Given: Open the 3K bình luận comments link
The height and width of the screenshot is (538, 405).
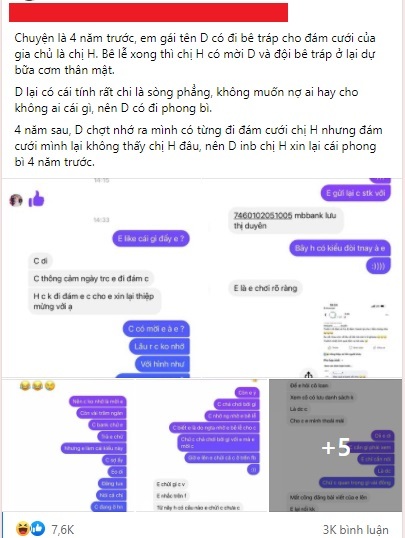Looking at the screenshot, I should click(355, 530).
